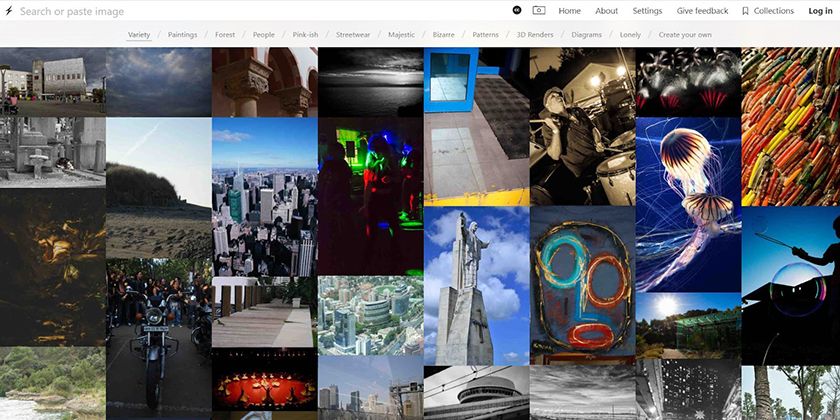Select the Pink-ish category tab

click(x=305, y=34)
